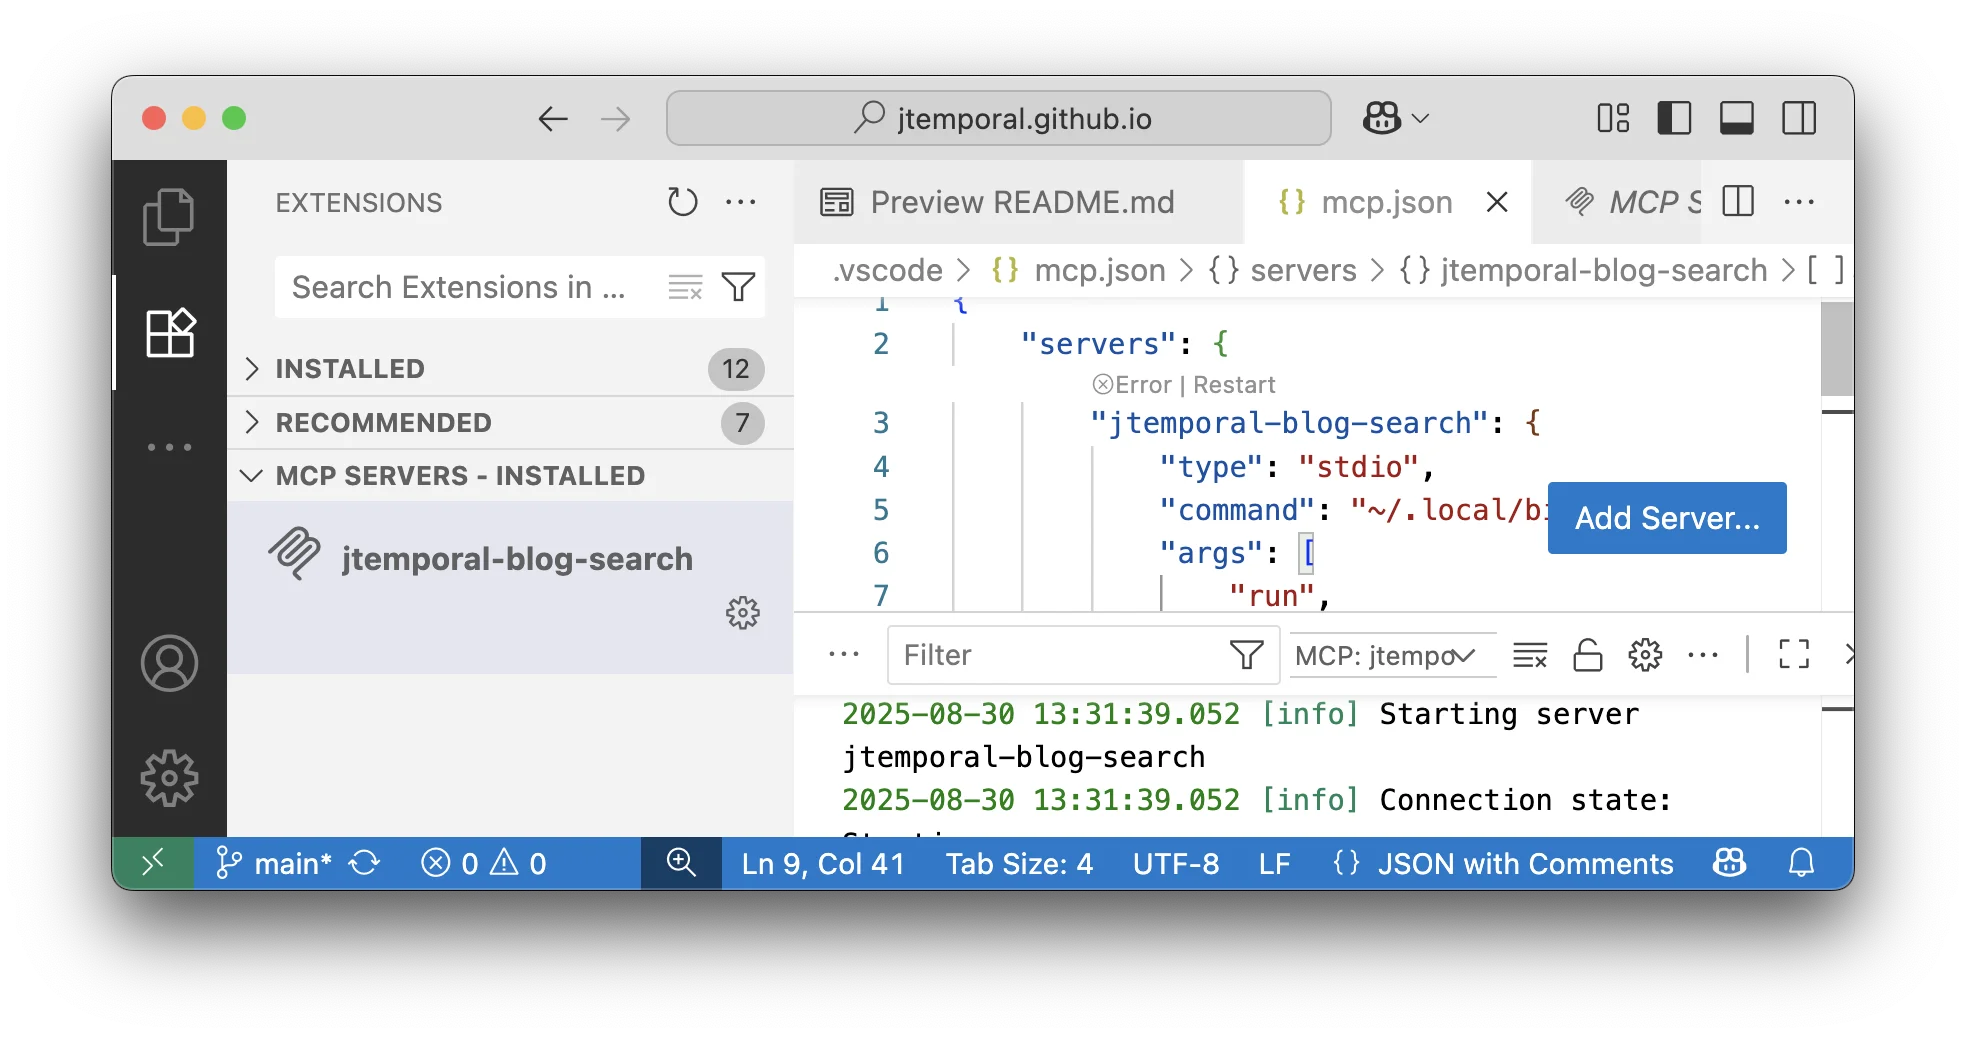The width and height of the screenshot is (1966, 1038).
Task: Click the filter extensions funnel icon
Action: click(x=738, y=288)
